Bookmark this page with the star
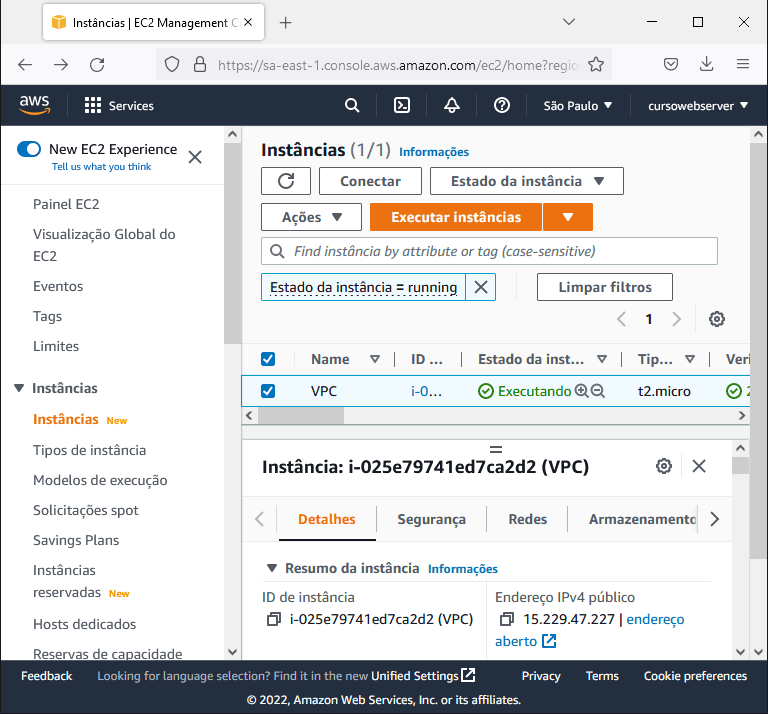Screen dimensions: 768x714 tap(596, 64)
